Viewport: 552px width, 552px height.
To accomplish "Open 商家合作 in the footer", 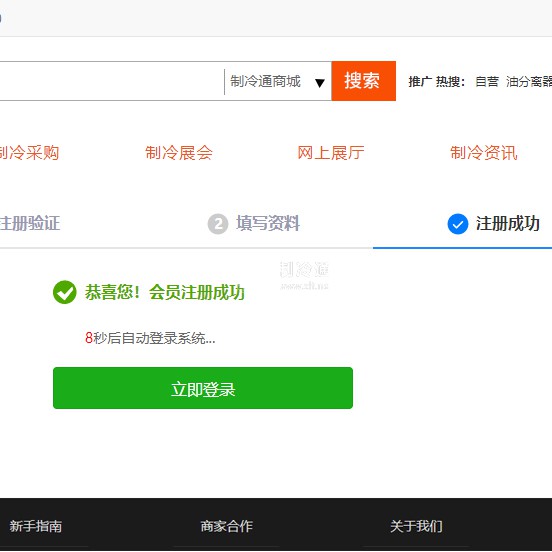I will click(227, 526).
